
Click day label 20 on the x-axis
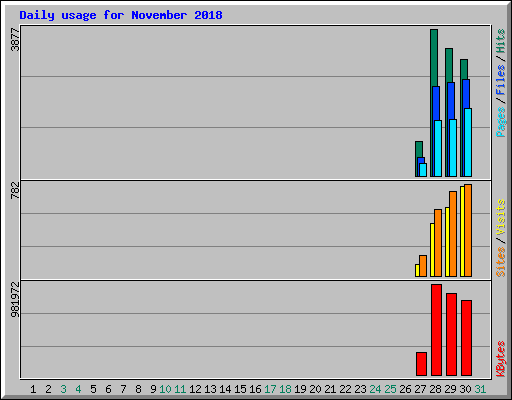[x=315, y=389]
